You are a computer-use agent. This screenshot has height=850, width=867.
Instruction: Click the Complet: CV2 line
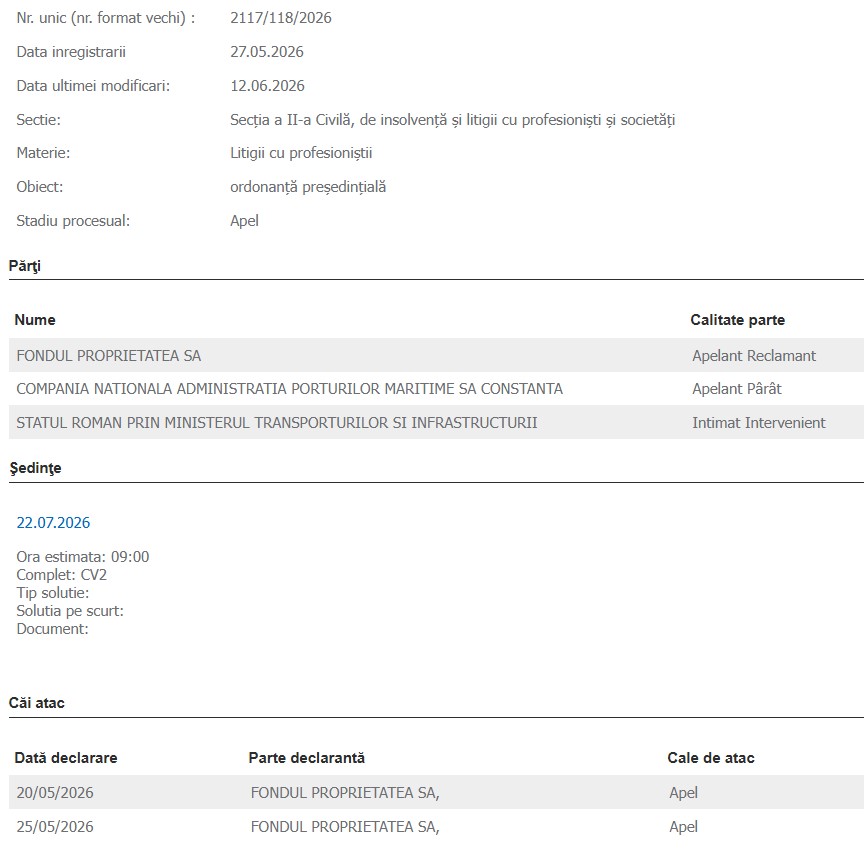coord(61,575)
